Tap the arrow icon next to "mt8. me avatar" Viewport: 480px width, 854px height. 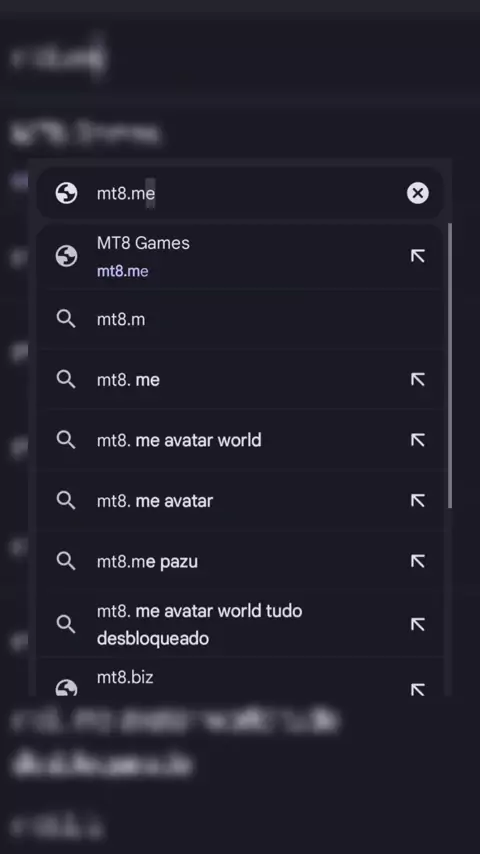click(417, 500)
